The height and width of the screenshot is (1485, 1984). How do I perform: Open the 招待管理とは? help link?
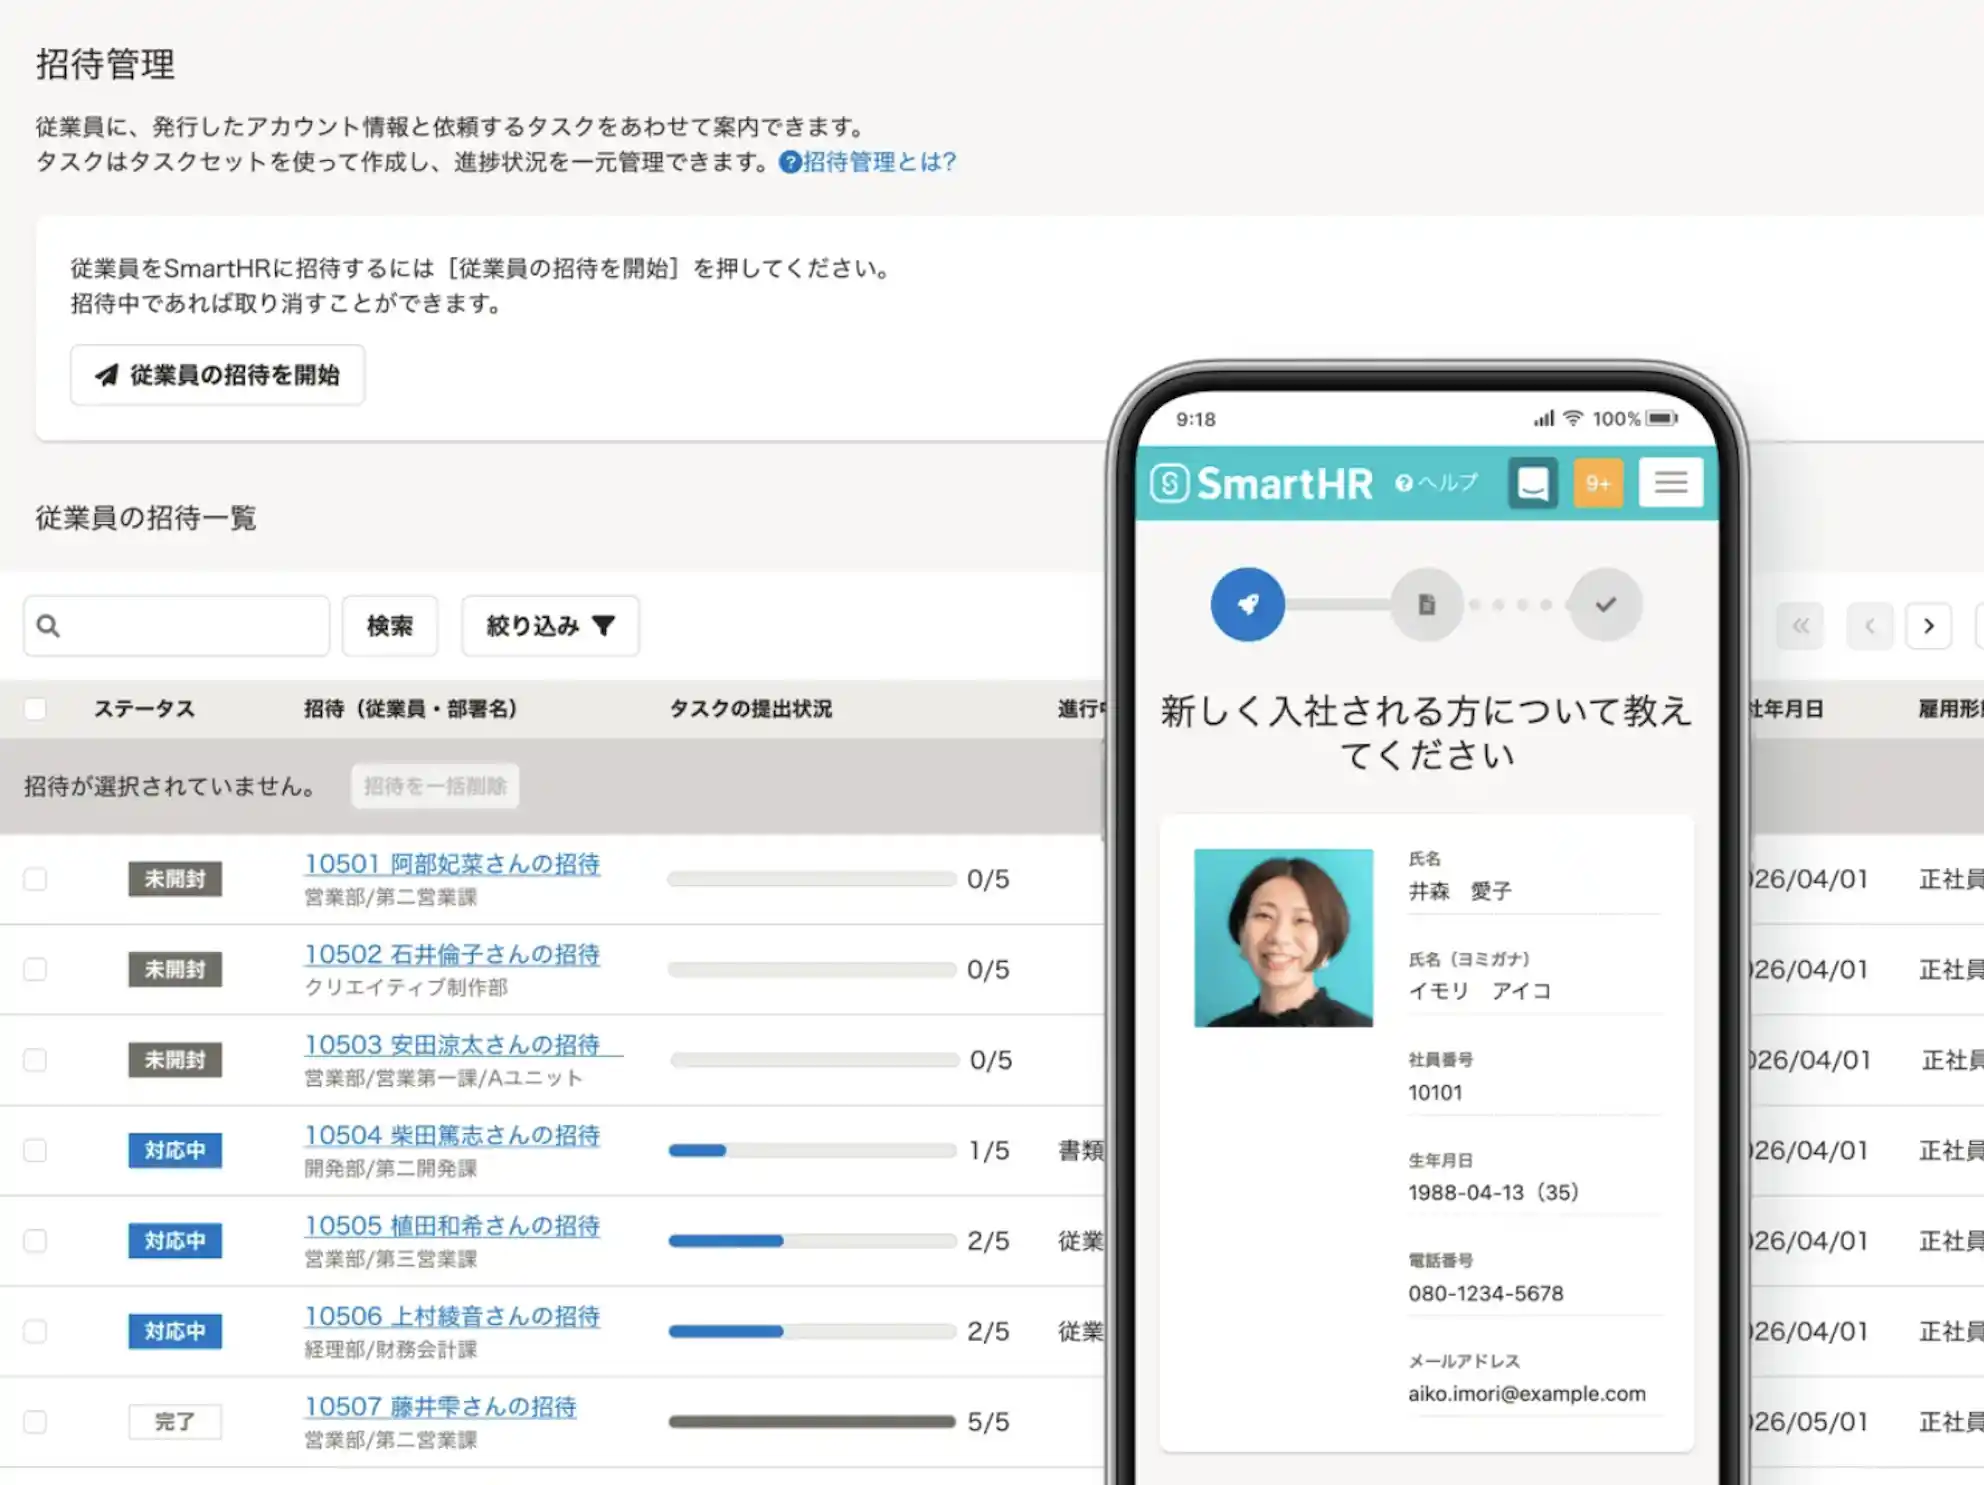click(x=879, y=162)
